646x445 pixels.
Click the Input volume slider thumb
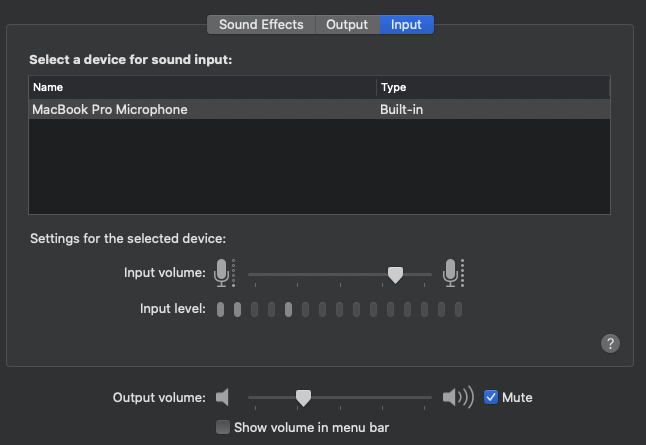click(x=395, y=274)
